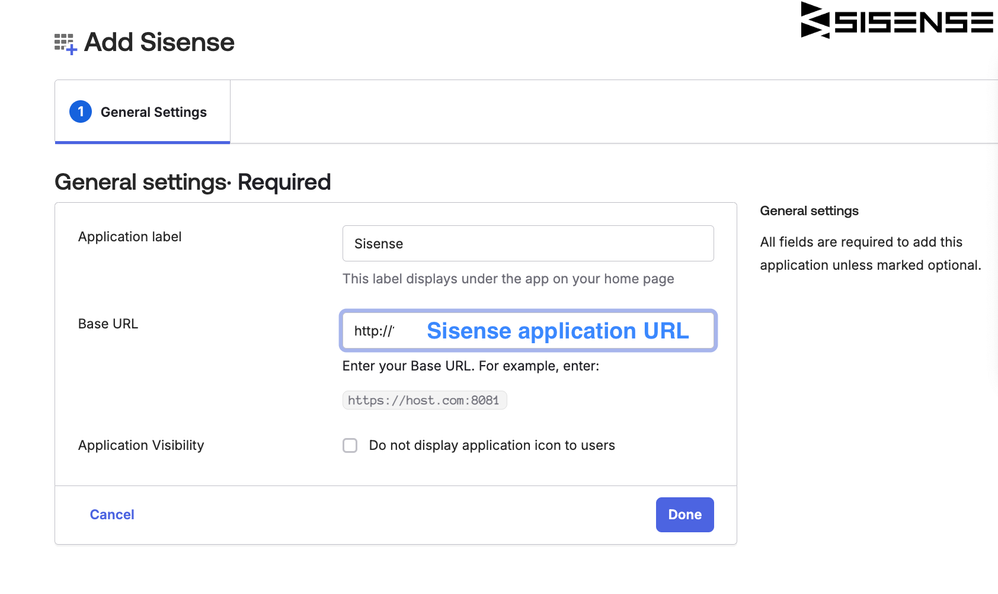Click the "Sisense application URL" blue annotation text
The height and width of the screenshot is (594, 998).
coord(557,331)
